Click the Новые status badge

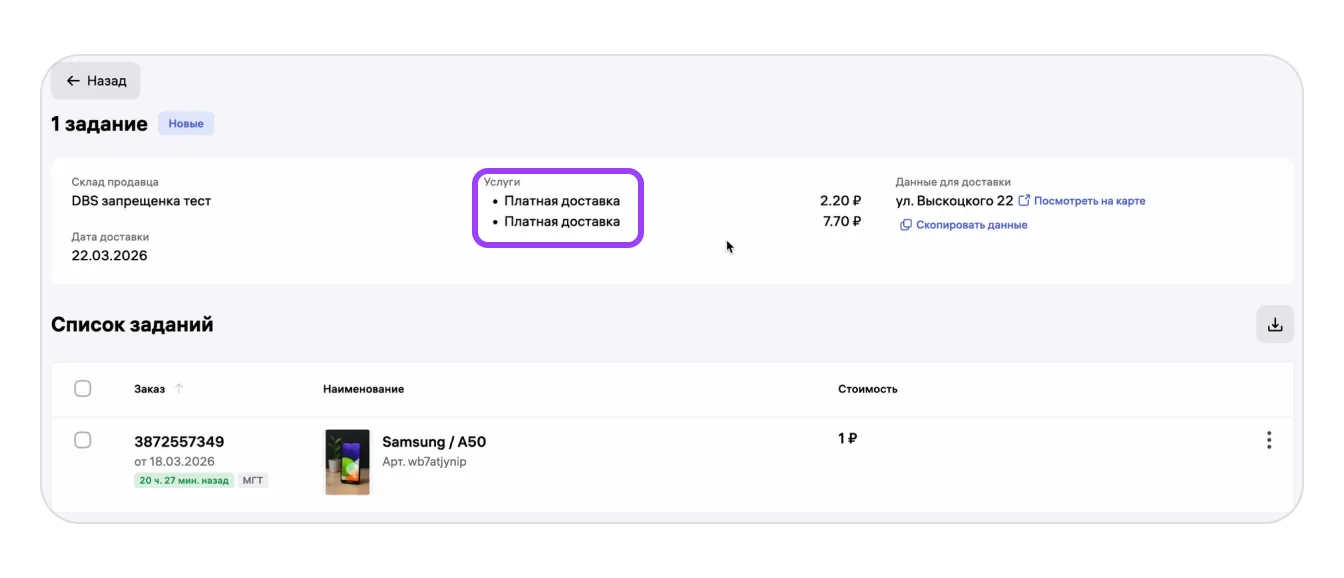click(186, 124)
